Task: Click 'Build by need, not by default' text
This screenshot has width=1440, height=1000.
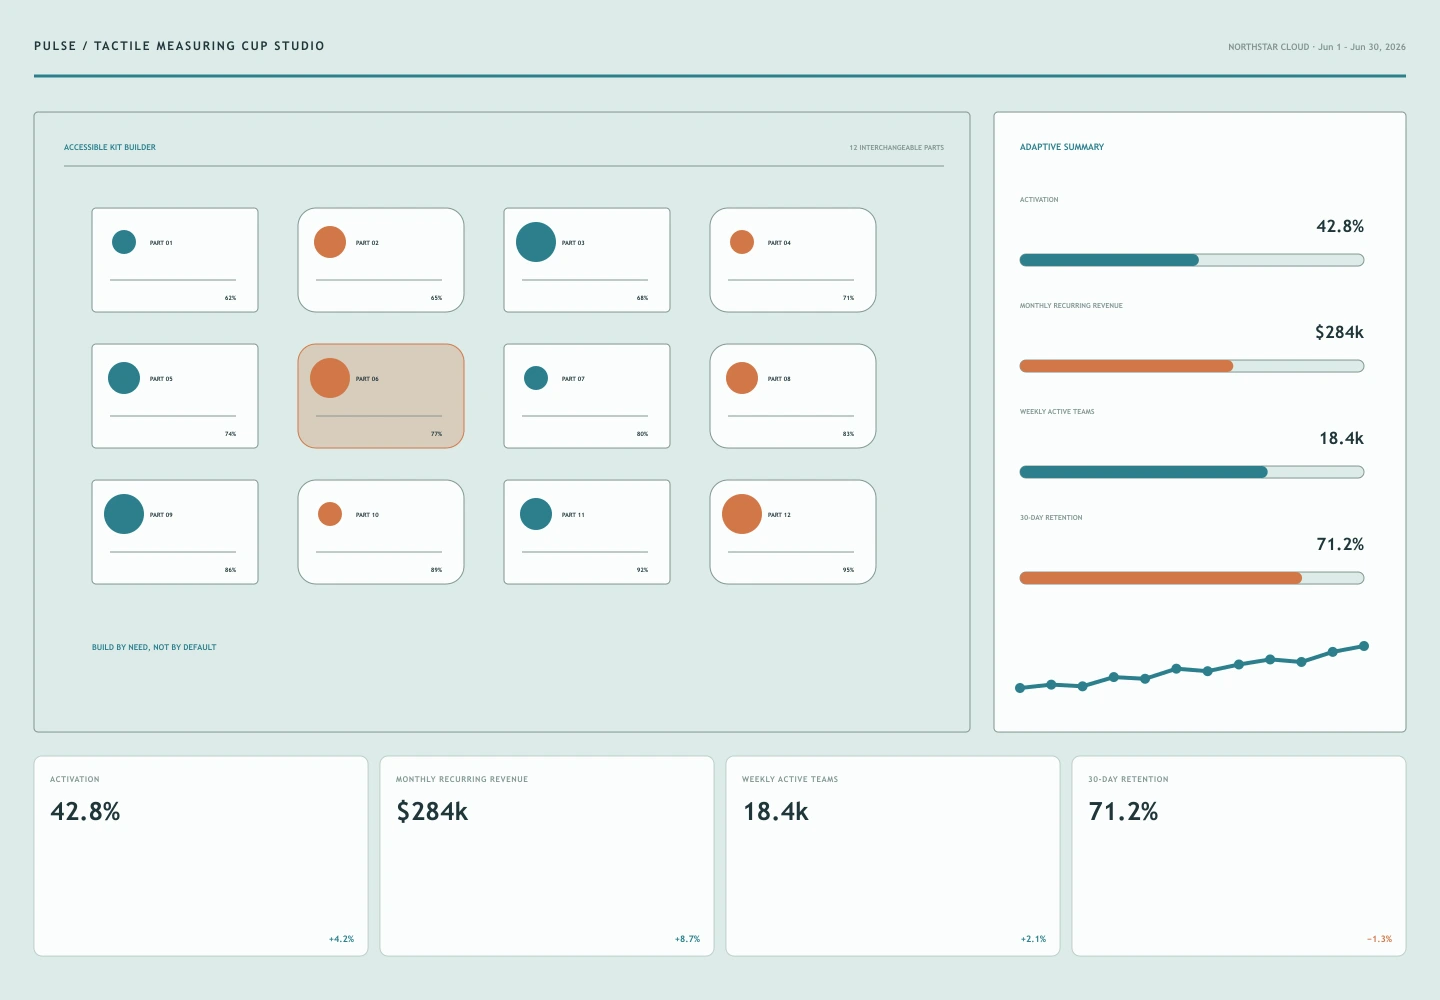Action: [x=154, y=647]
